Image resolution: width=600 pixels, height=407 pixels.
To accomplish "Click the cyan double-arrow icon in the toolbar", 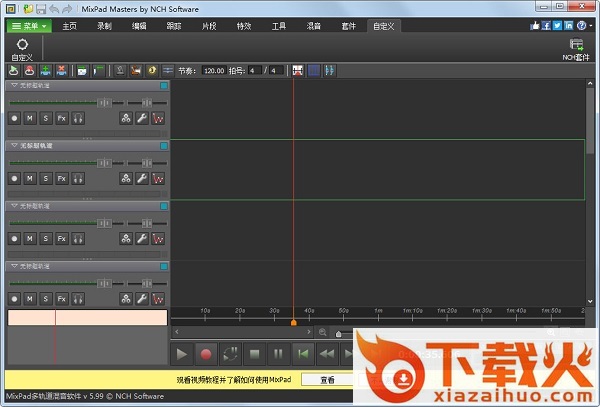I will point(329,71).
